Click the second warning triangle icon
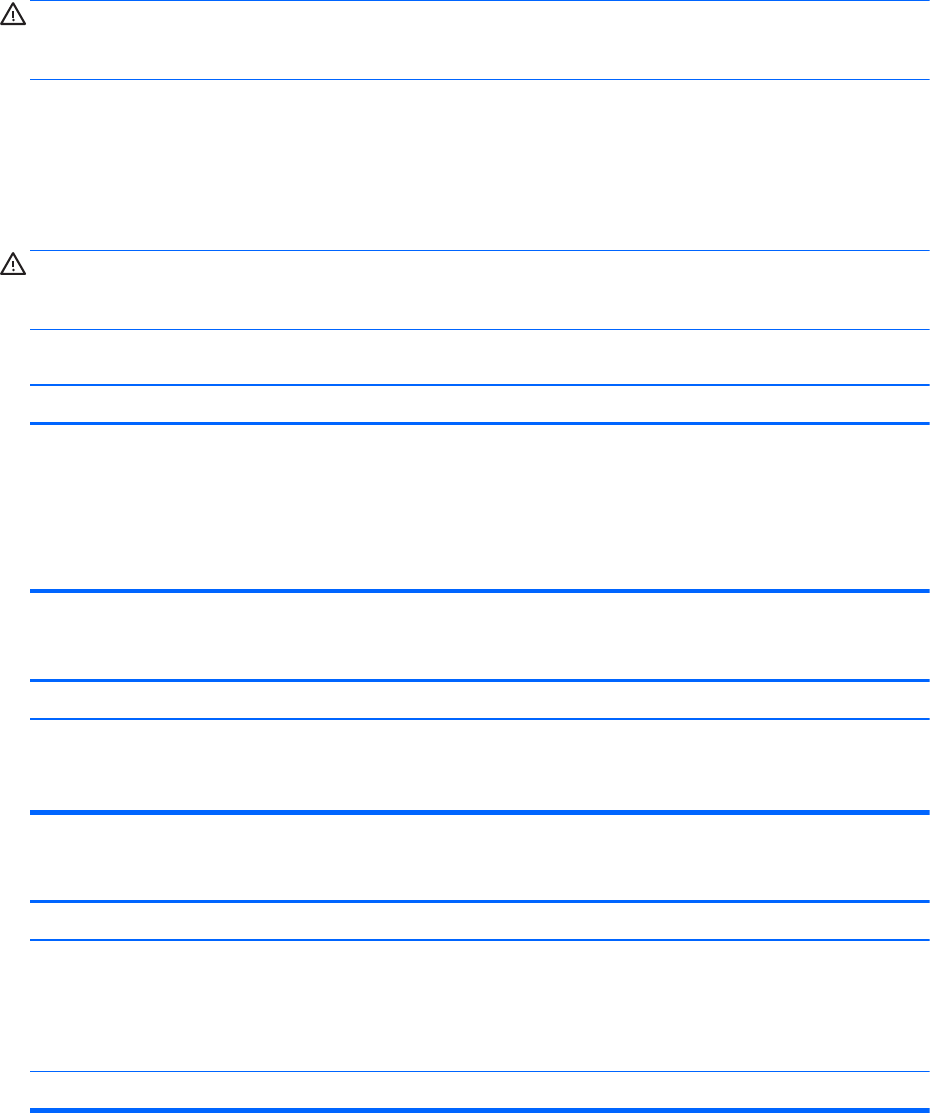 click(x=13, y=264)
